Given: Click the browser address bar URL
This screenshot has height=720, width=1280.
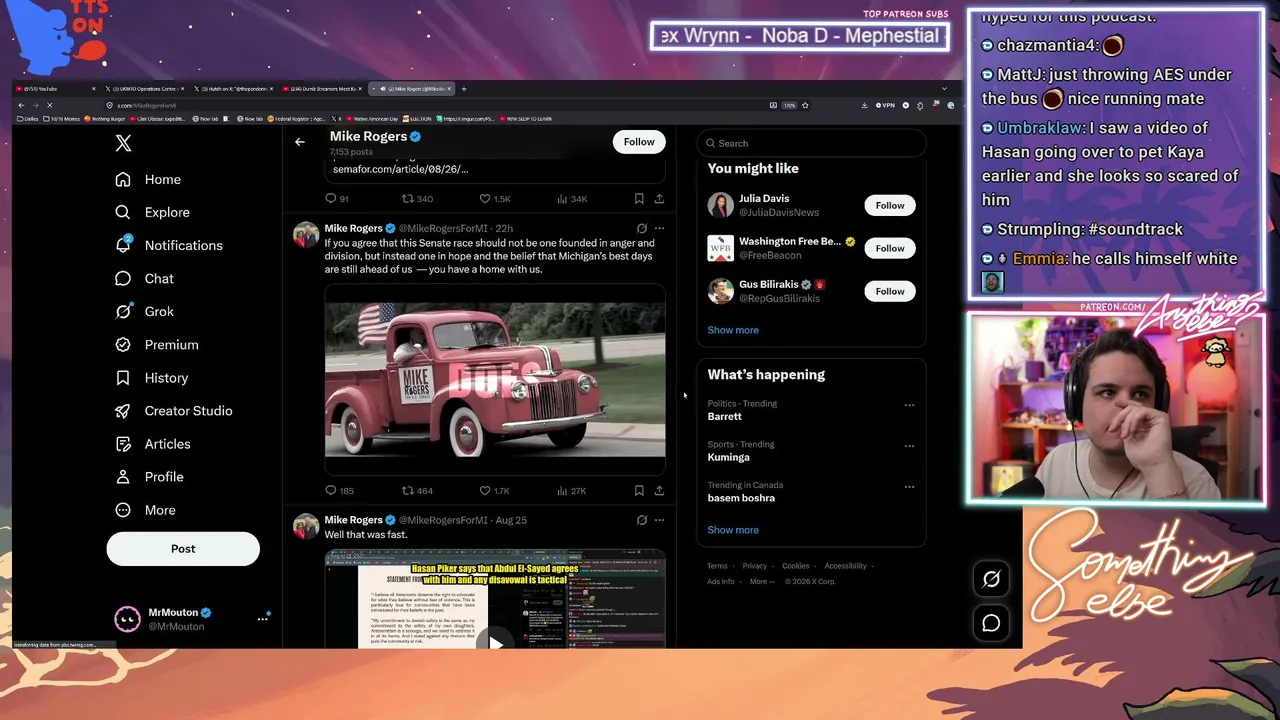Looking at the screenshot, I should coord(147,105).
